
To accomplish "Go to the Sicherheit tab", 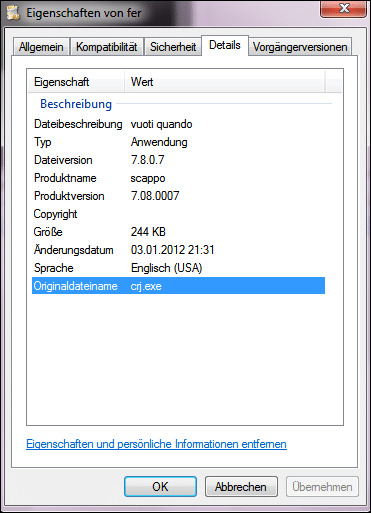I will 173,47.
